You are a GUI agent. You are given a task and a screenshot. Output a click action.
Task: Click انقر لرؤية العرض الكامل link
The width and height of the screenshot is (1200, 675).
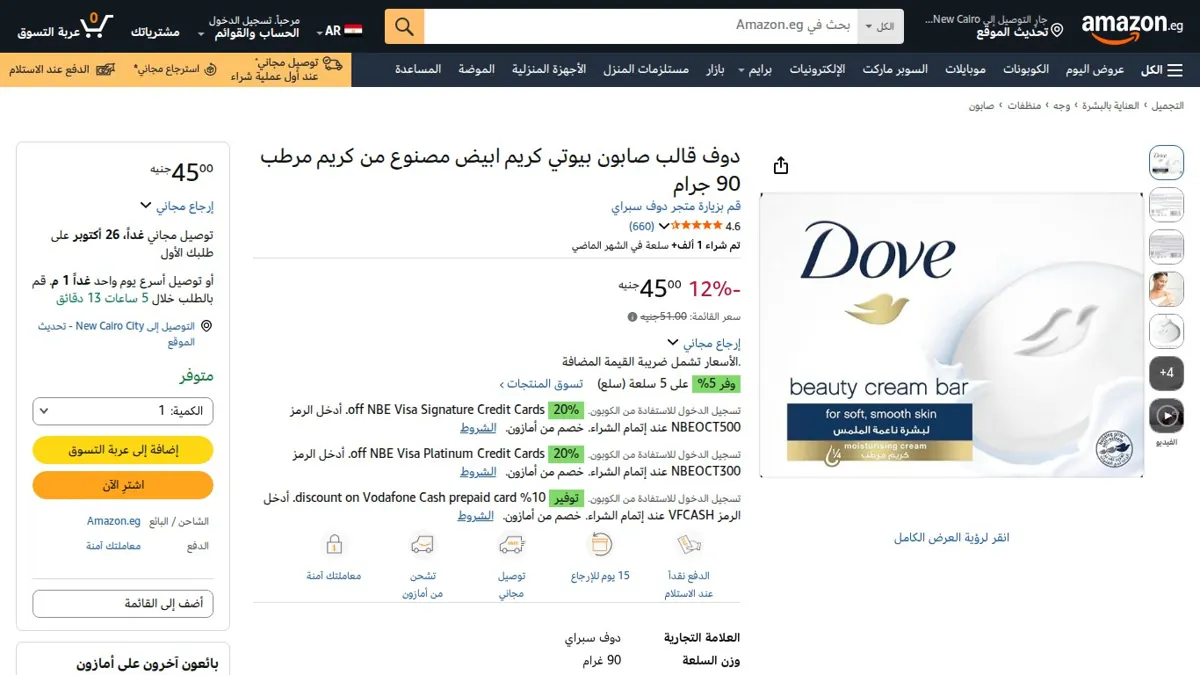coord(951,538)
